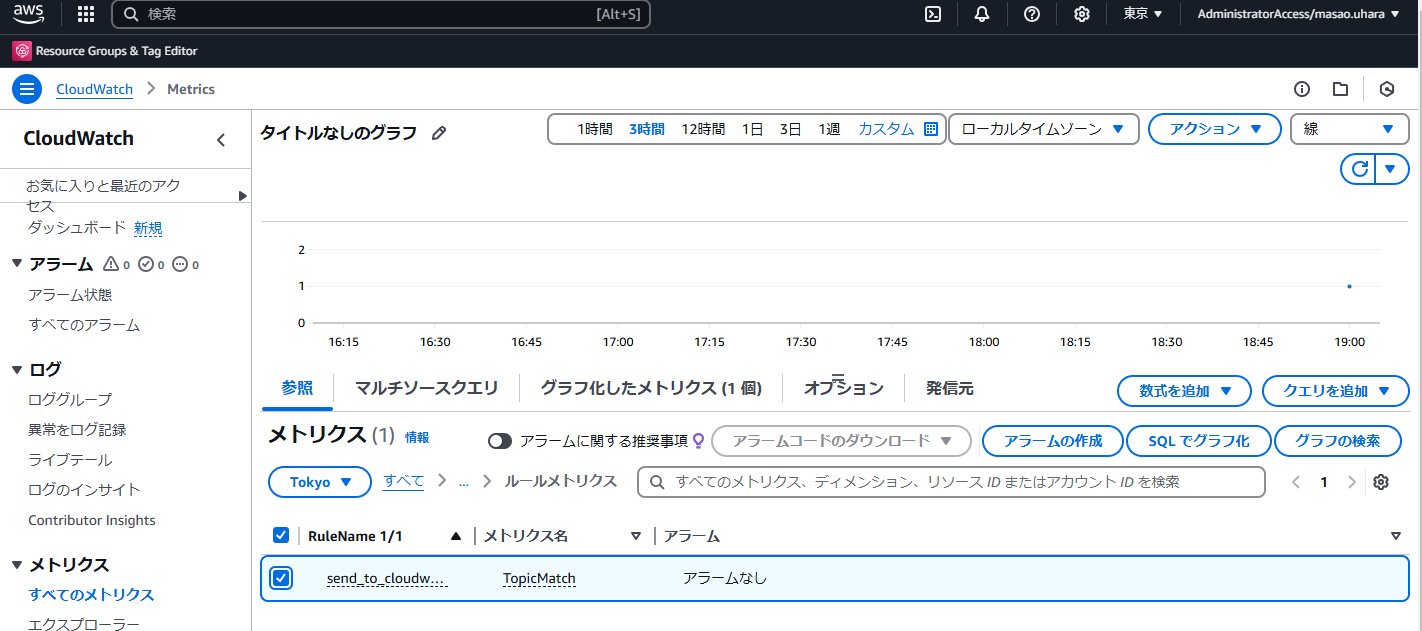1422x631 pixels.
Task: Collapse the ログ sidebar section
Action: pyautogui.click(x=17, y=370)
